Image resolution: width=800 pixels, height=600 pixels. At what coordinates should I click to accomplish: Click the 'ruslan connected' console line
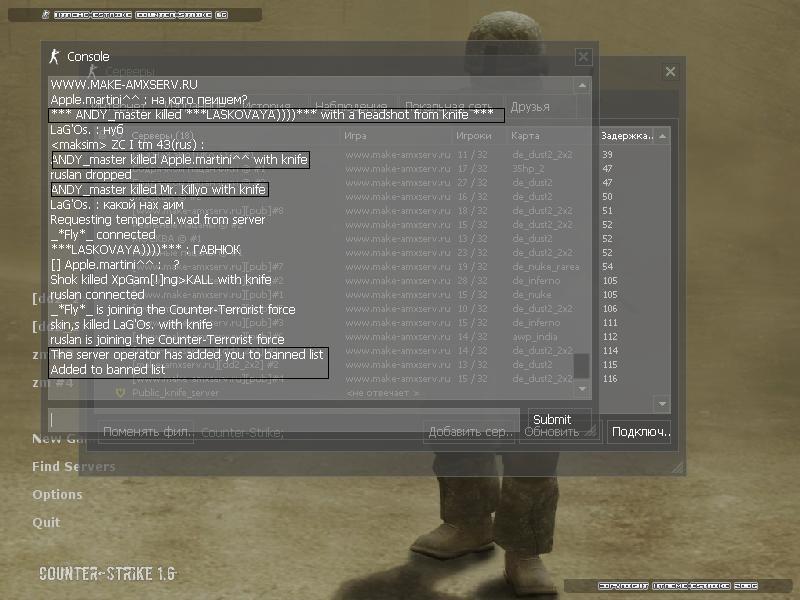[97, 294]
